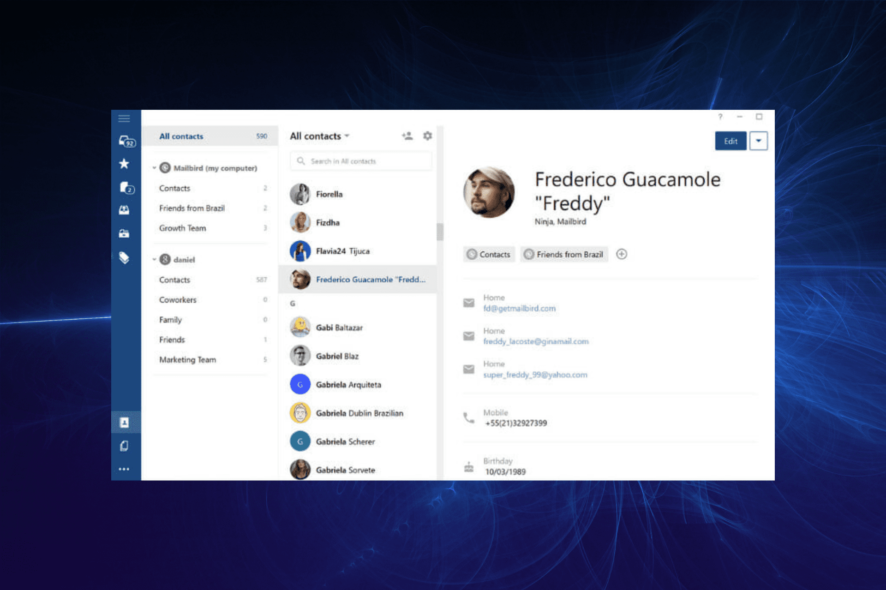
Task: Select All contacts in left panel
Action: [x=210, y=136]
